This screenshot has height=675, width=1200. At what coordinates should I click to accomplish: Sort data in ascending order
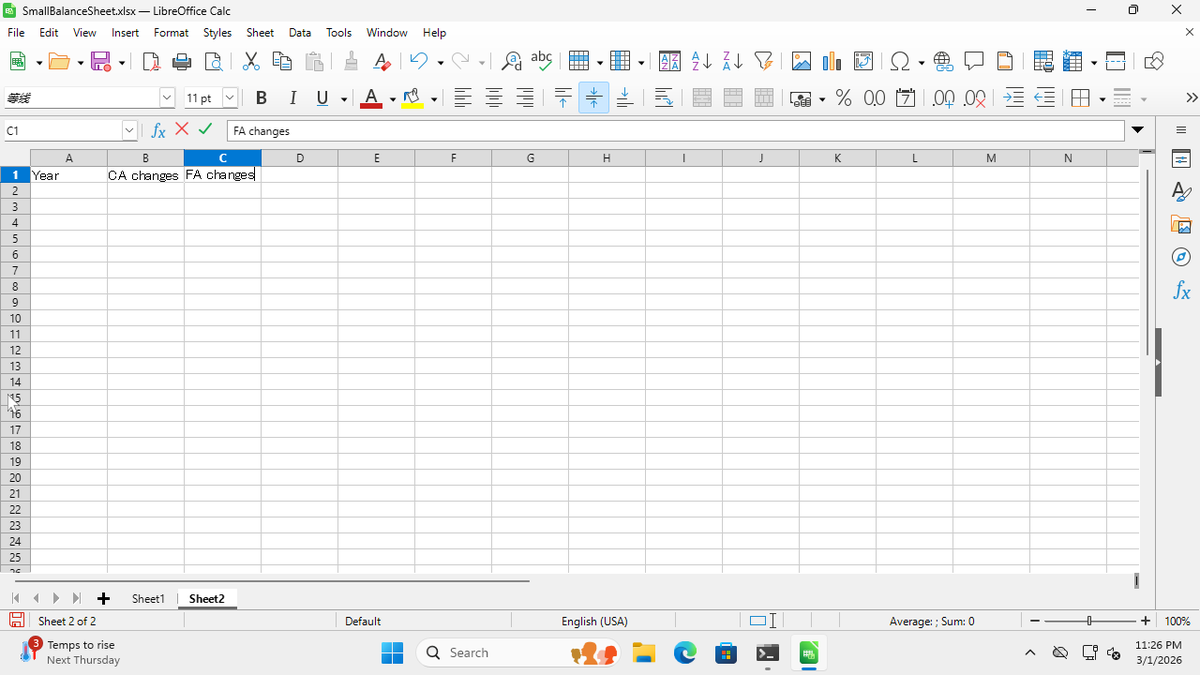[x=700, y=61]
